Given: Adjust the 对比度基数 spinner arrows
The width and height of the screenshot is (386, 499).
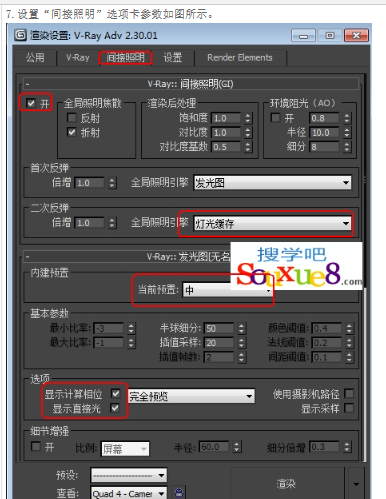Looking at the screenshot, I should 248,147.
